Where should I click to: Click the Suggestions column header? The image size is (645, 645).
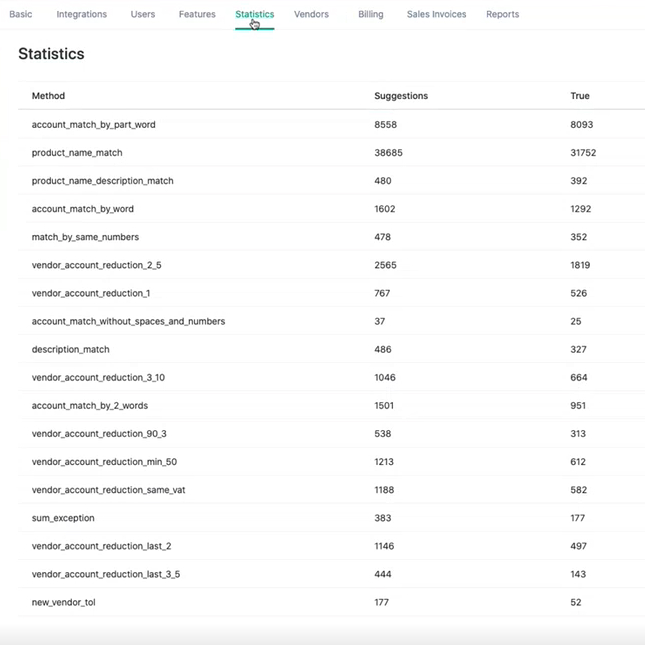click(401, 96)
